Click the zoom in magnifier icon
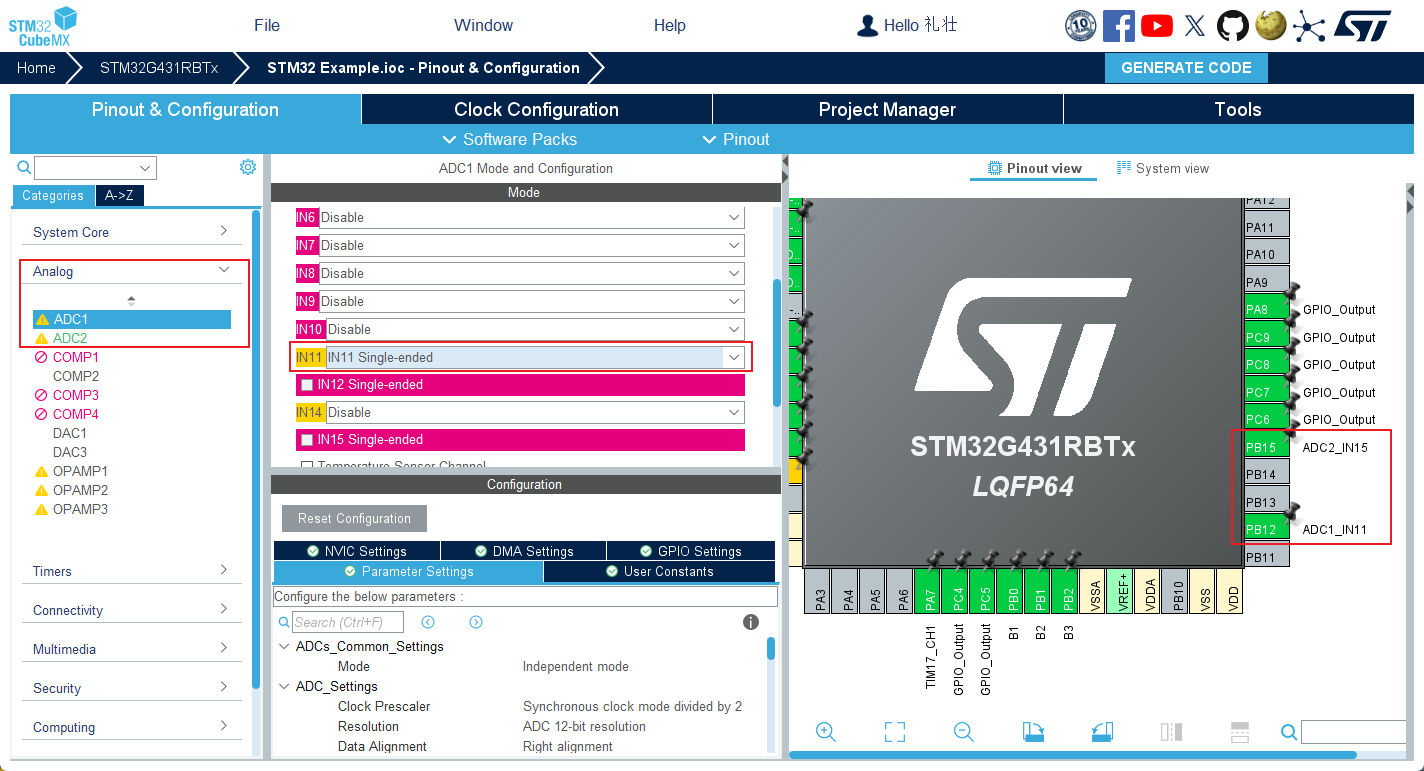 point(826,732)
